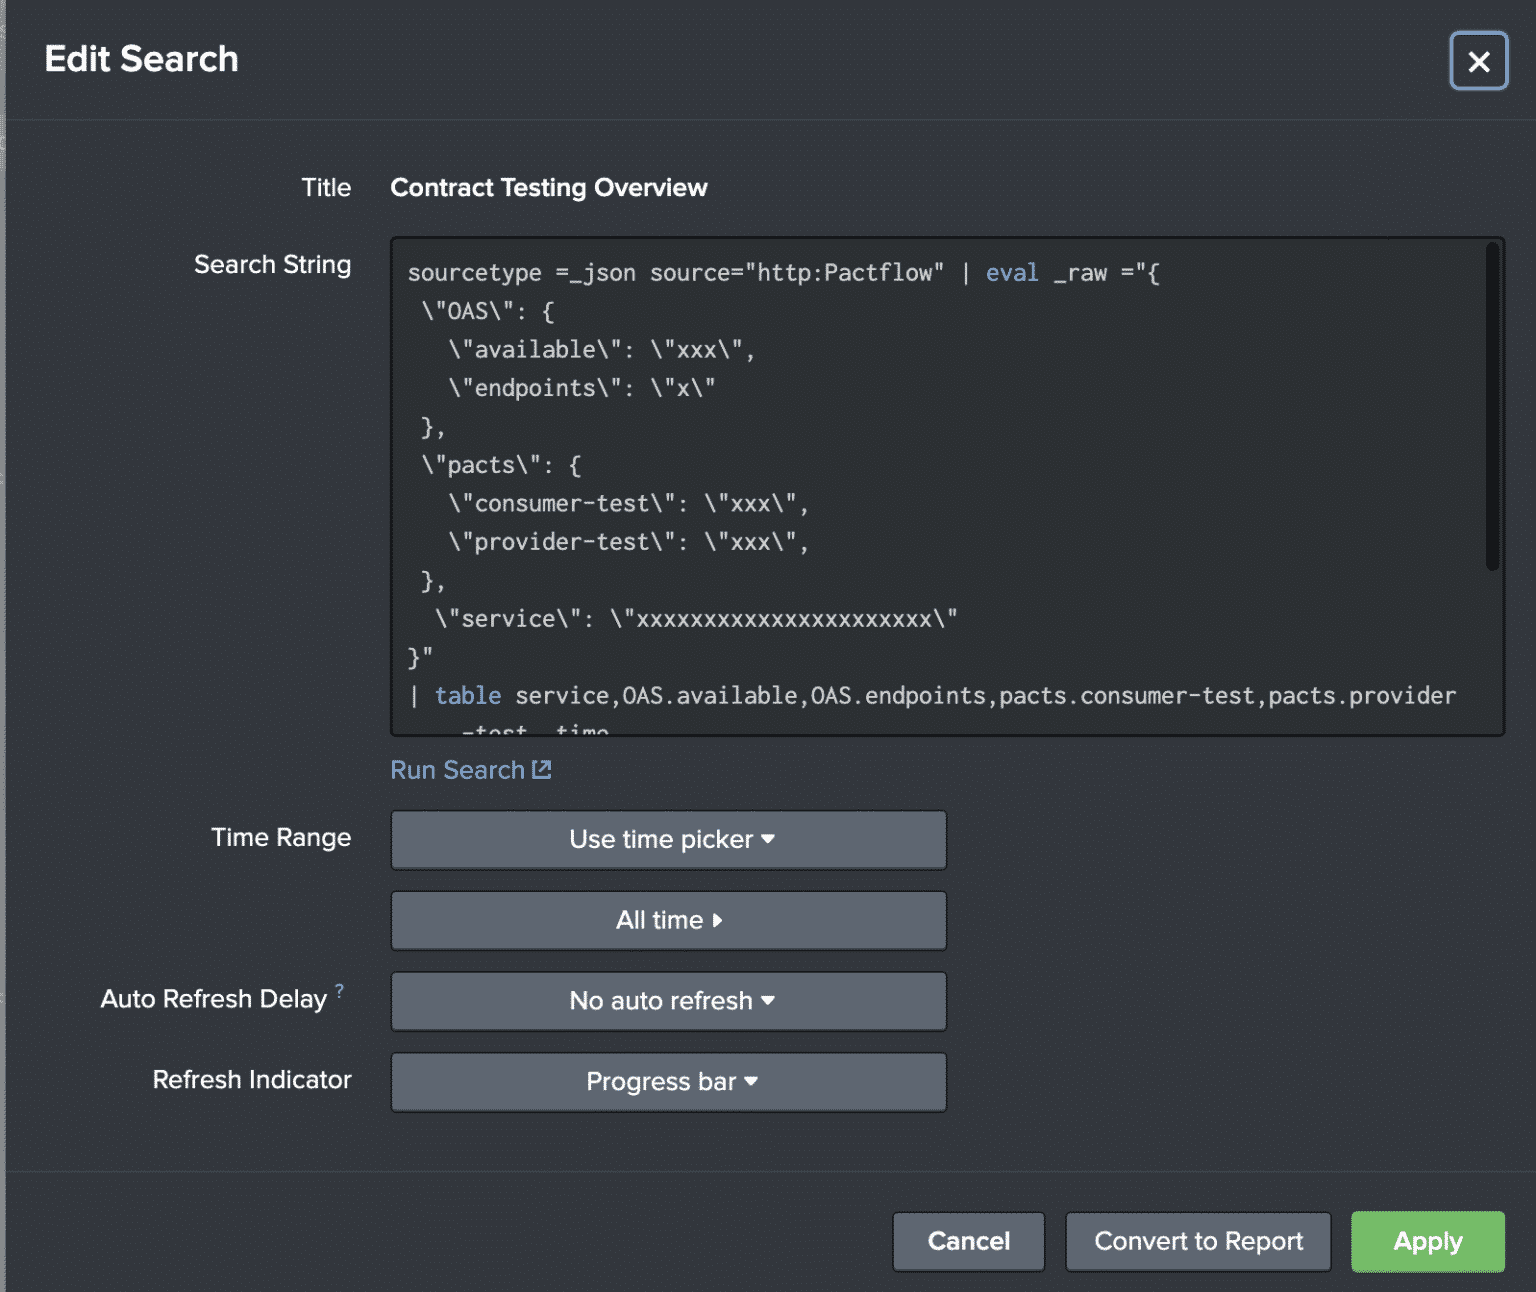Open the Use time picker dropdown
1536x1292 pixels.
668,840
